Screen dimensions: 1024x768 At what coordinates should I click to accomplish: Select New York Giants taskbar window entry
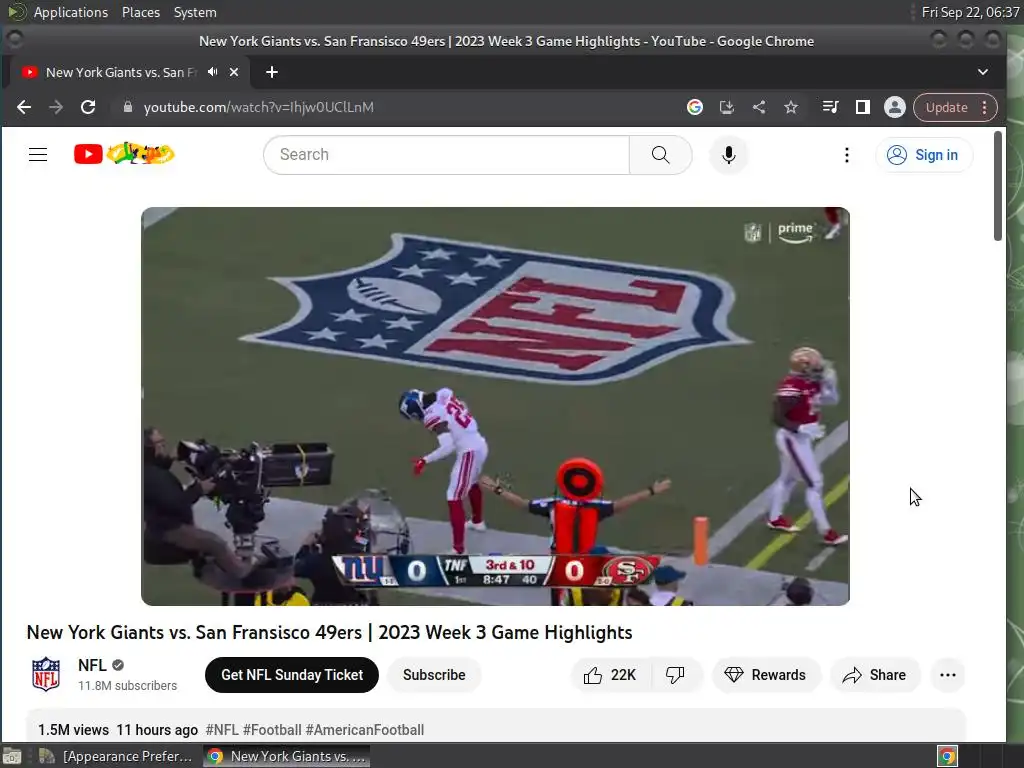click(x=286, y=756)
